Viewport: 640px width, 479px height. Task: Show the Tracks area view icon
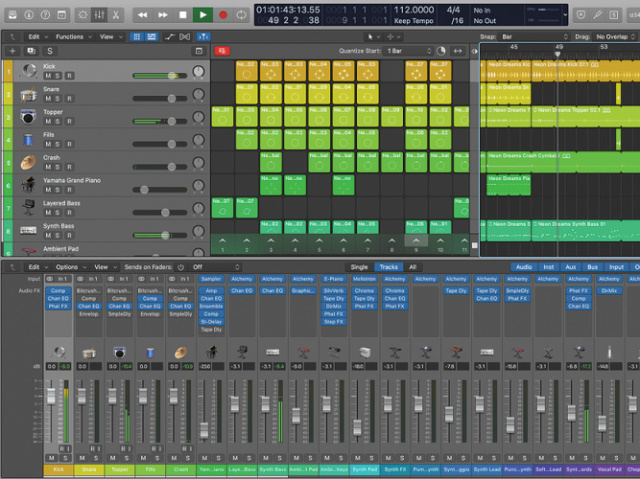point(152,37)
